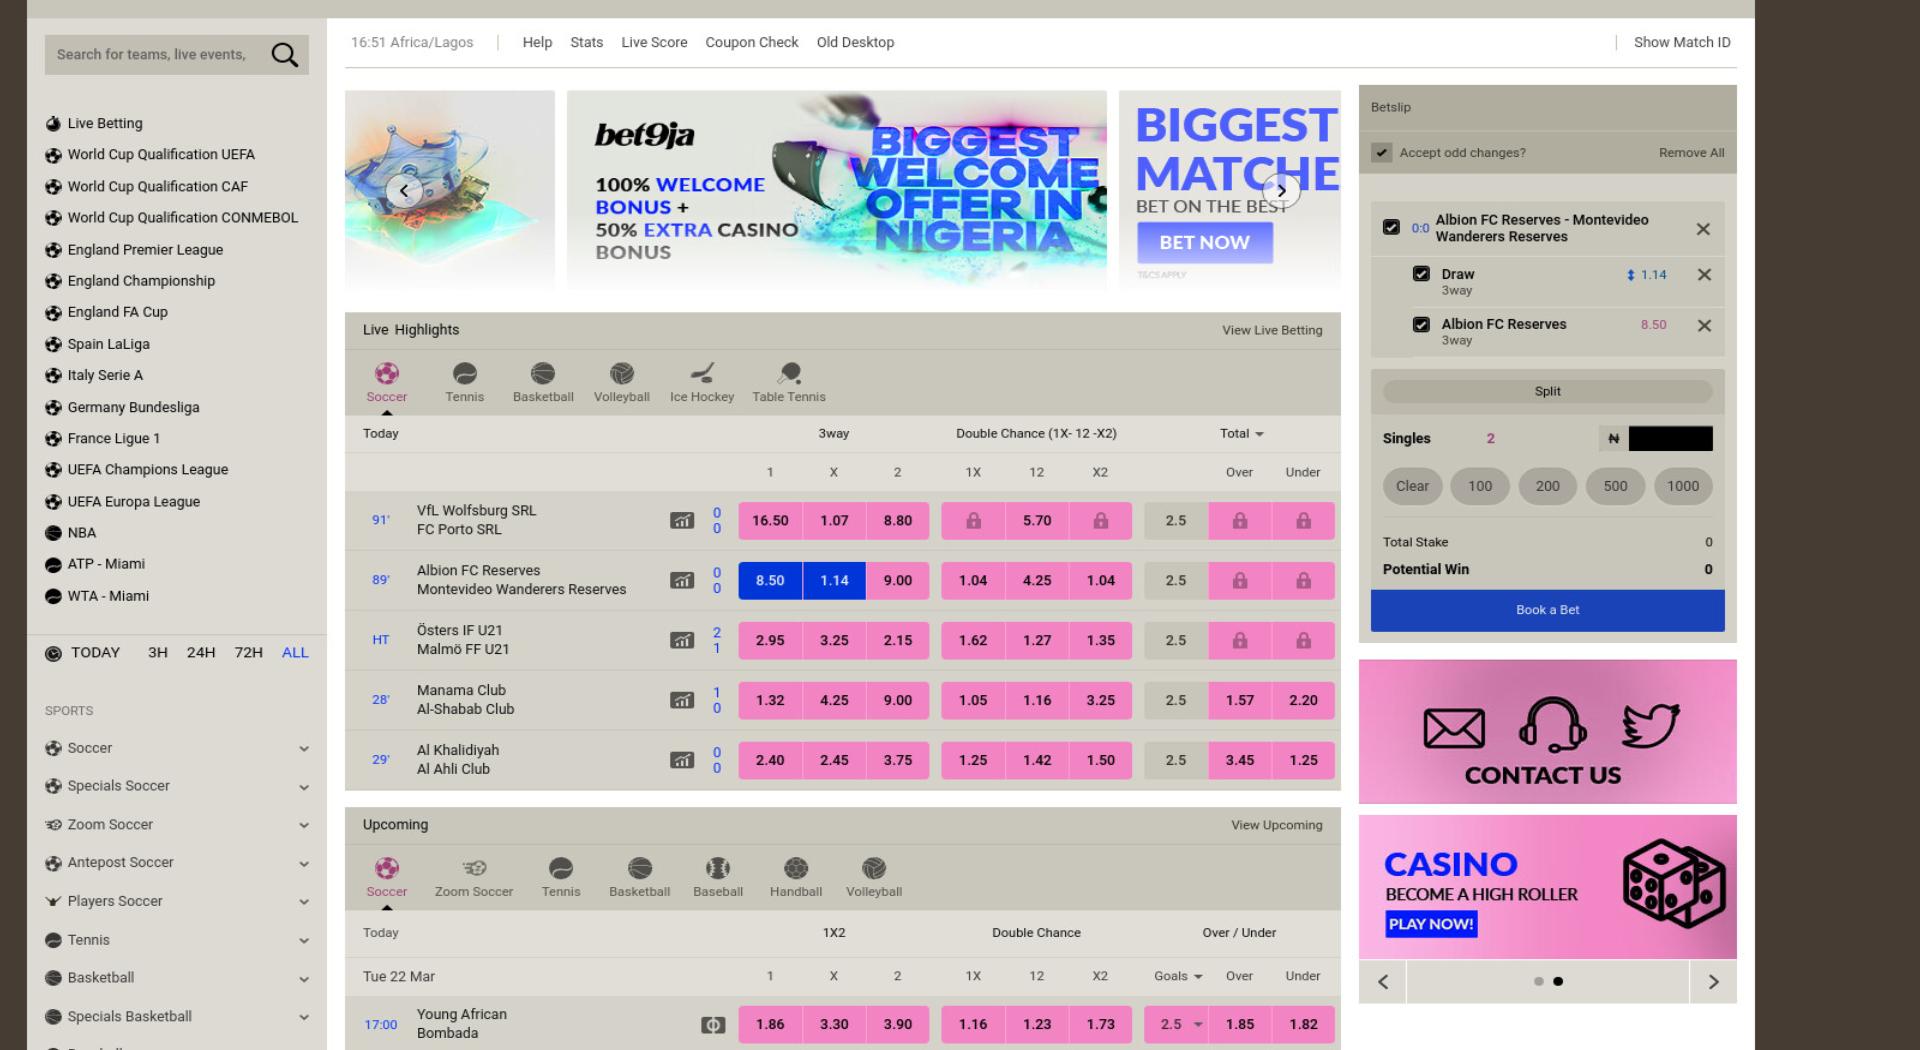
Task: Clear the stake amount
Action: pos(1412,486)
